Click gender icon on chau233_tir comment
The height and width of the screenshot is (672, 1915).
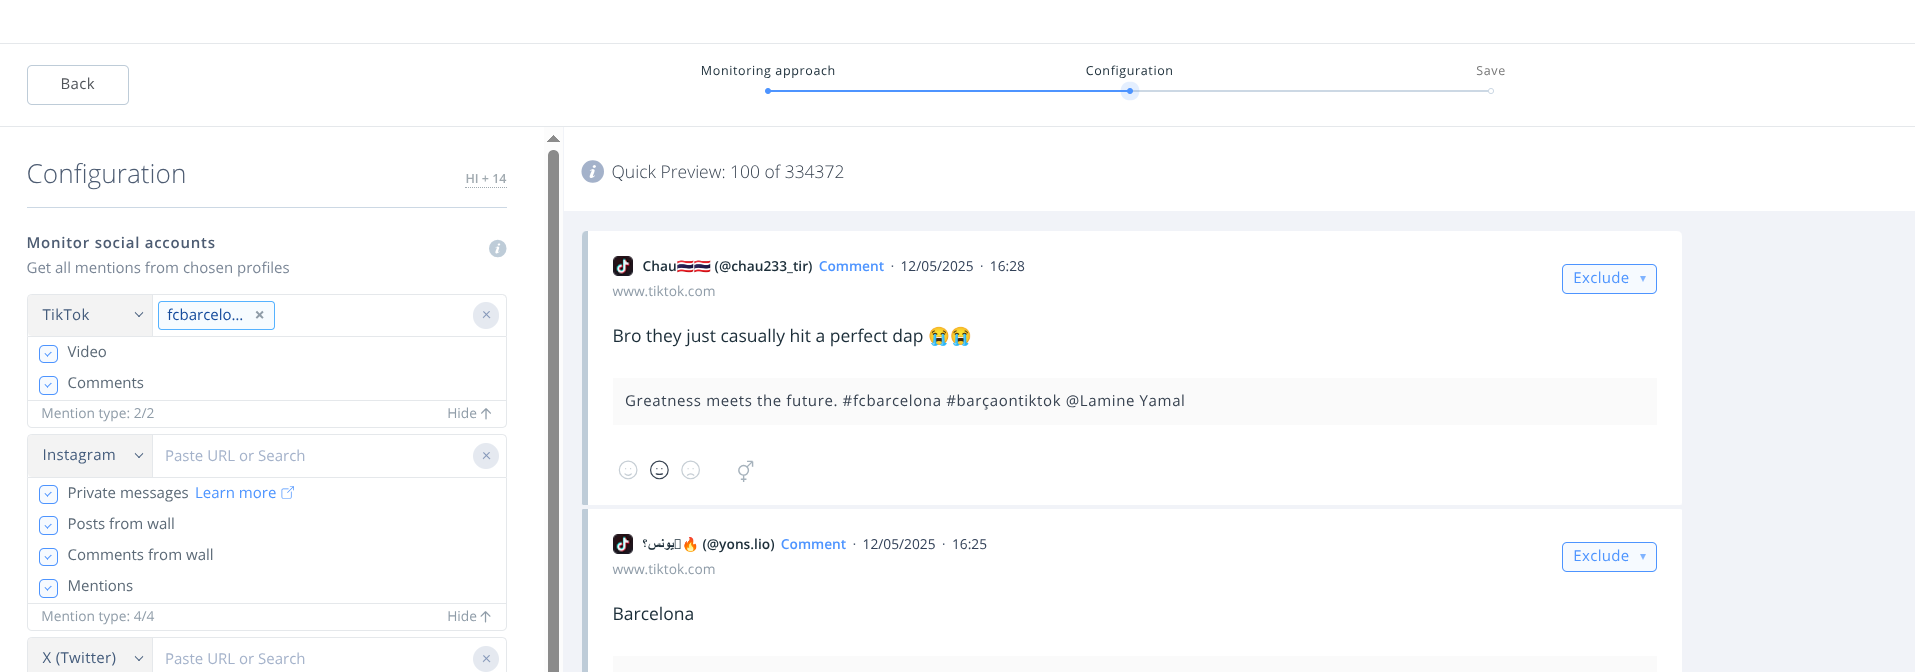click(x=745, y=470)
